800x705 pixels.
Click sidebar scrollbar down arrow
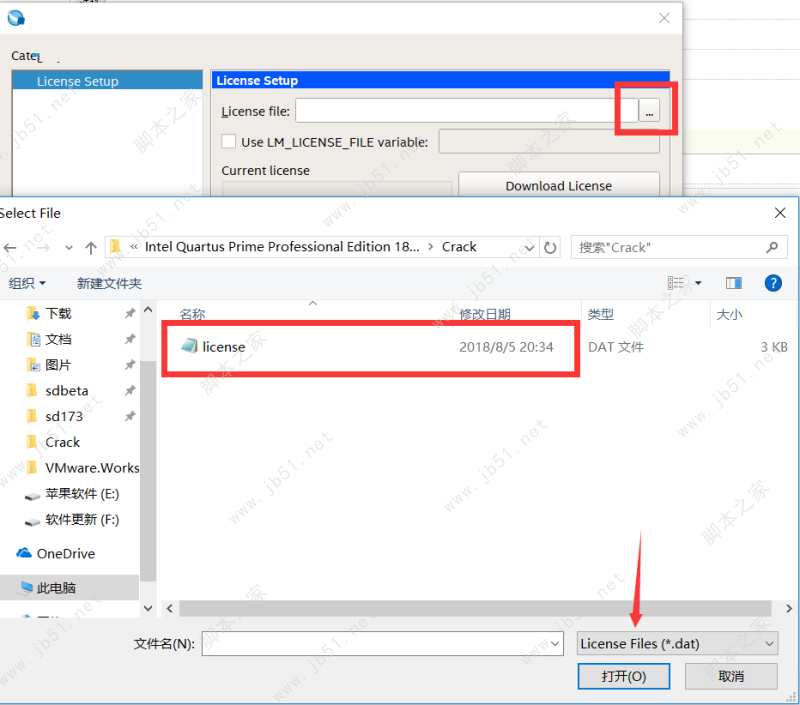tap(148, 608)
